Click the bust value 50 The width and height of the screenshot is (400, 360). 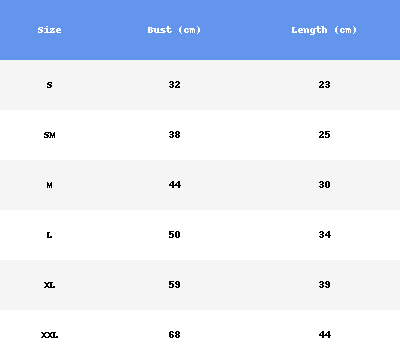tap(174, 235)
